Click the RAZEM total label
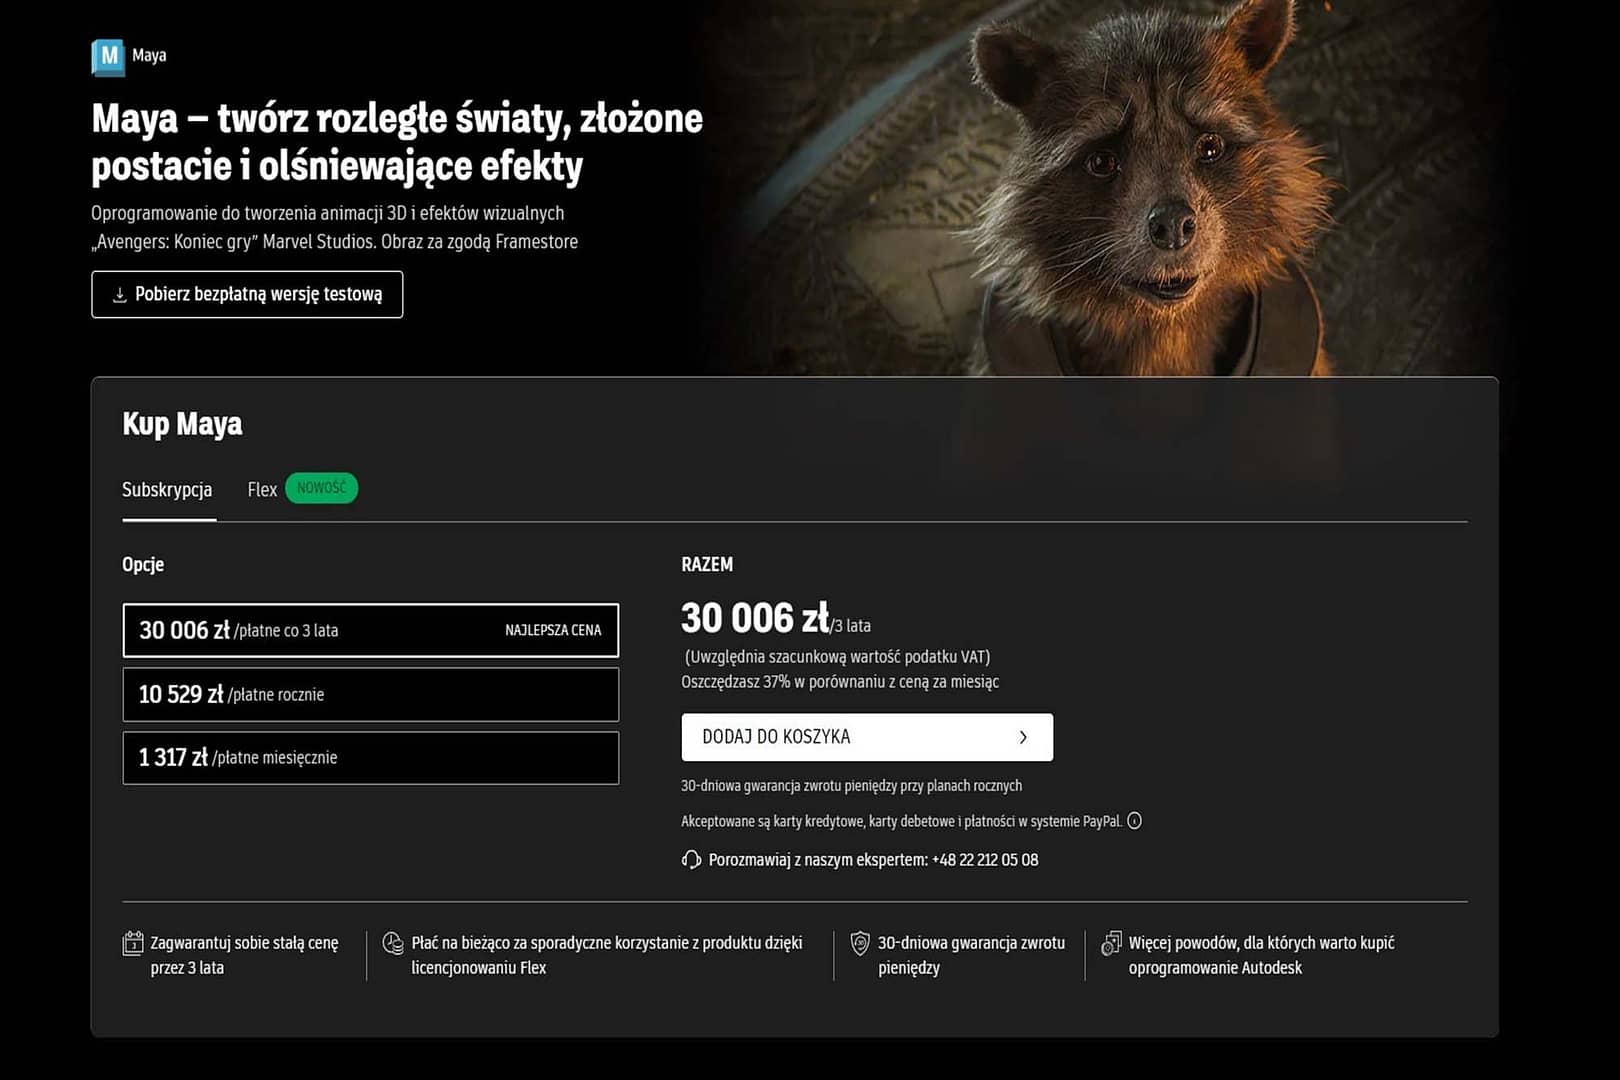1620x1080 pixels. coord(707,565)
